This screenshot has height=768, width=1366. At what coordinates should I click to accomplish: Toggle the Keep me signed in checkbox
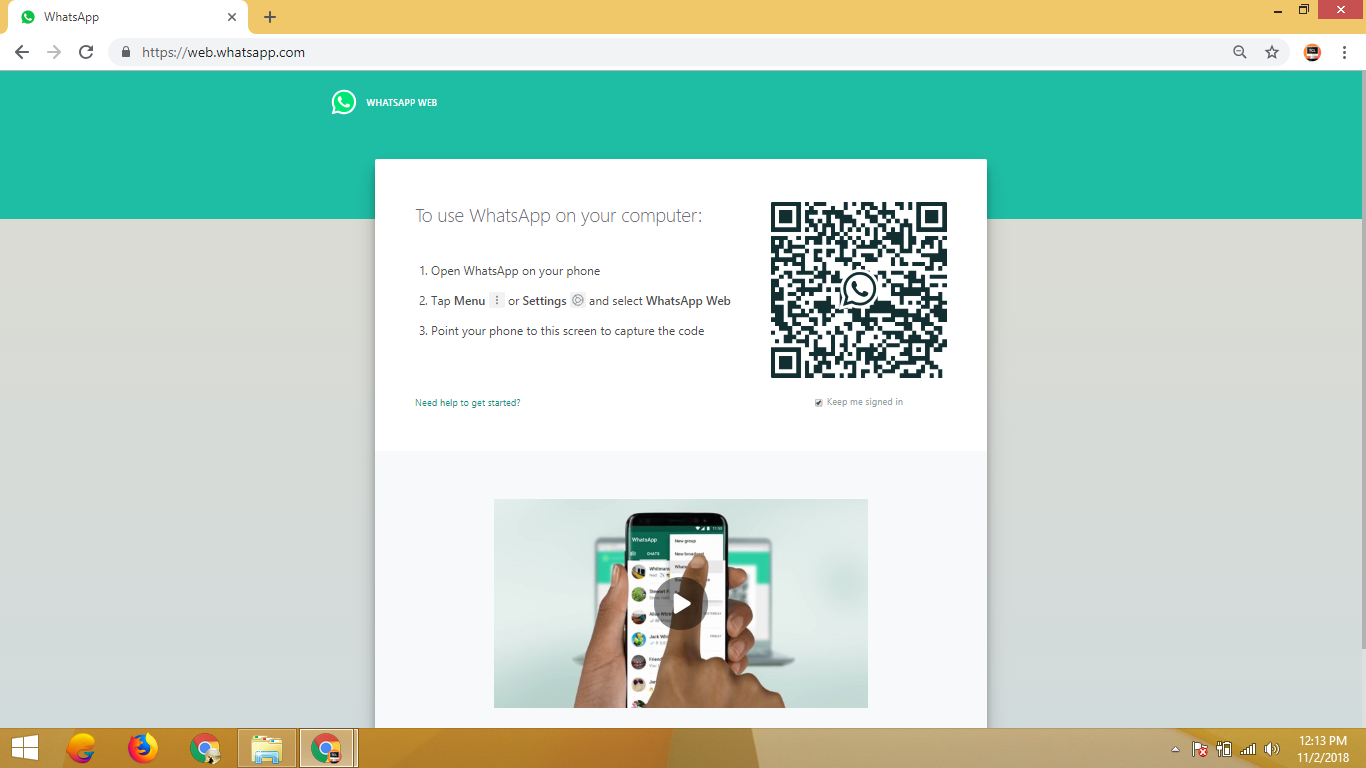tap(819, 403)
